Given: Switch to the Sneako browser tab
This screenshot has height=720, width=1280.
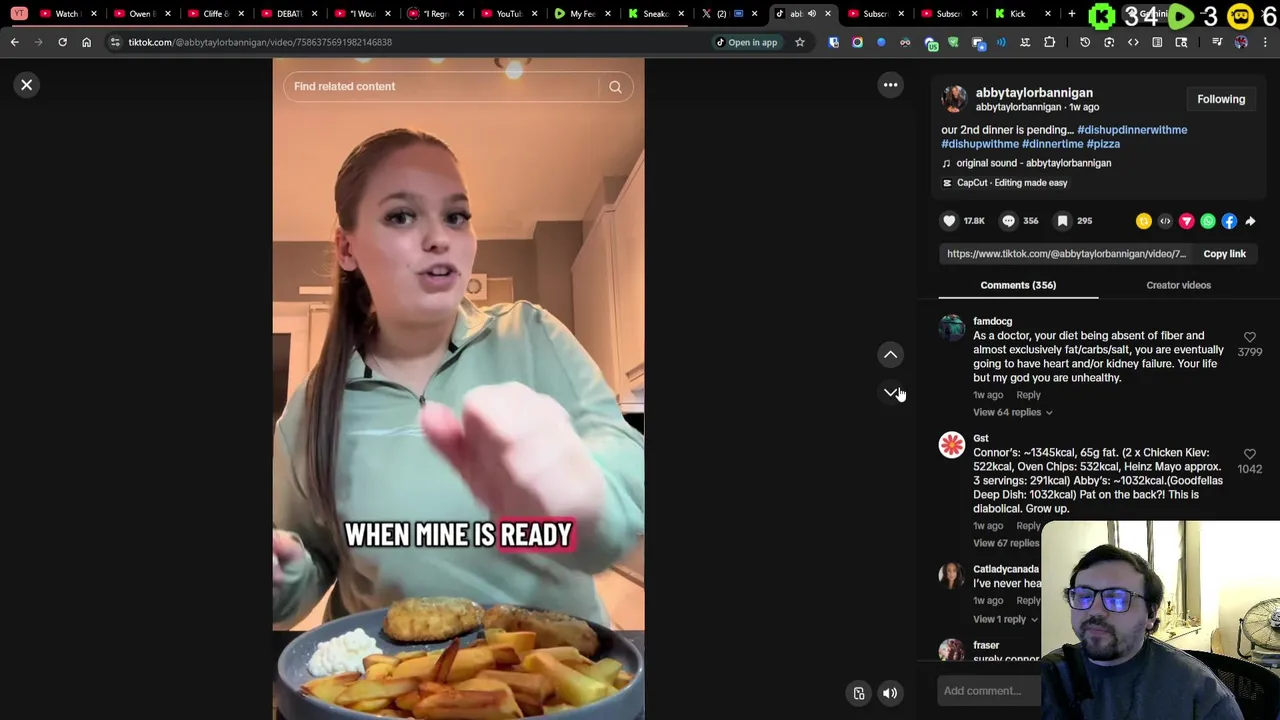Looking at the screenshot, I should click(x=655, y=14).
